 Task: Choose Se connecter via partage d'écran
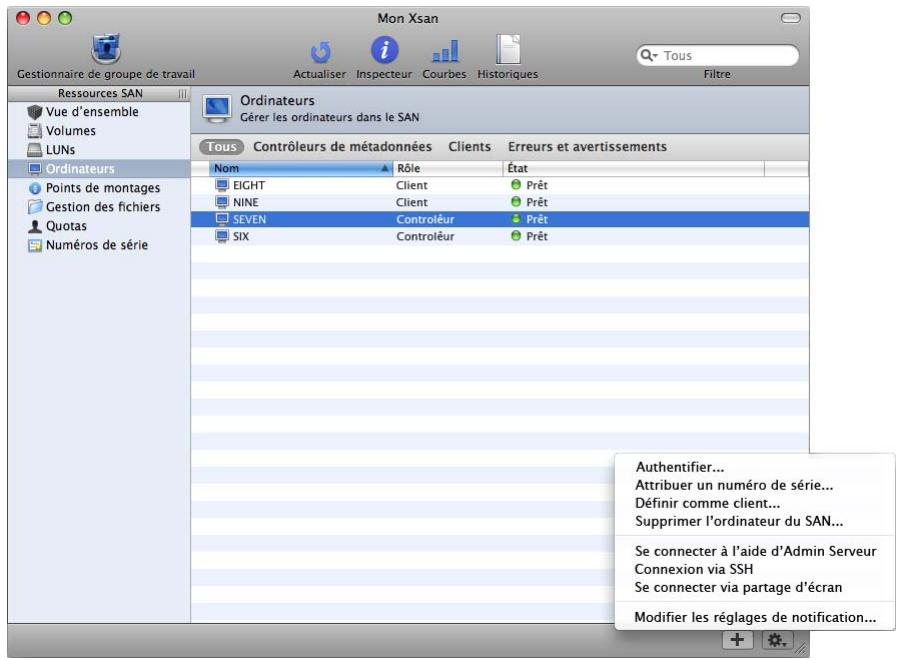754,587
